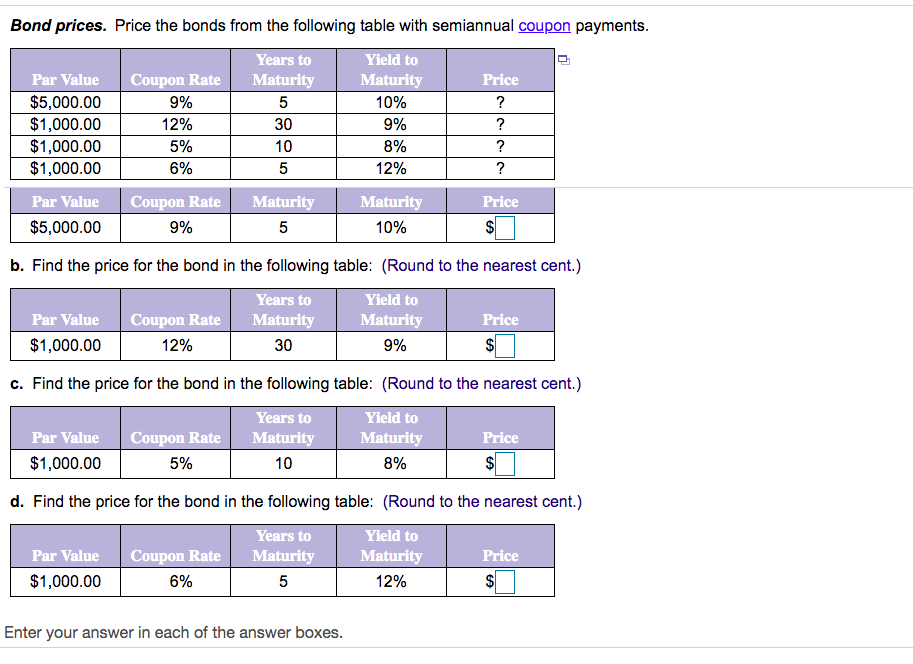Click the pop-out icon beside top table
This screenshot has width=913, height=664.
coord(564,59)
